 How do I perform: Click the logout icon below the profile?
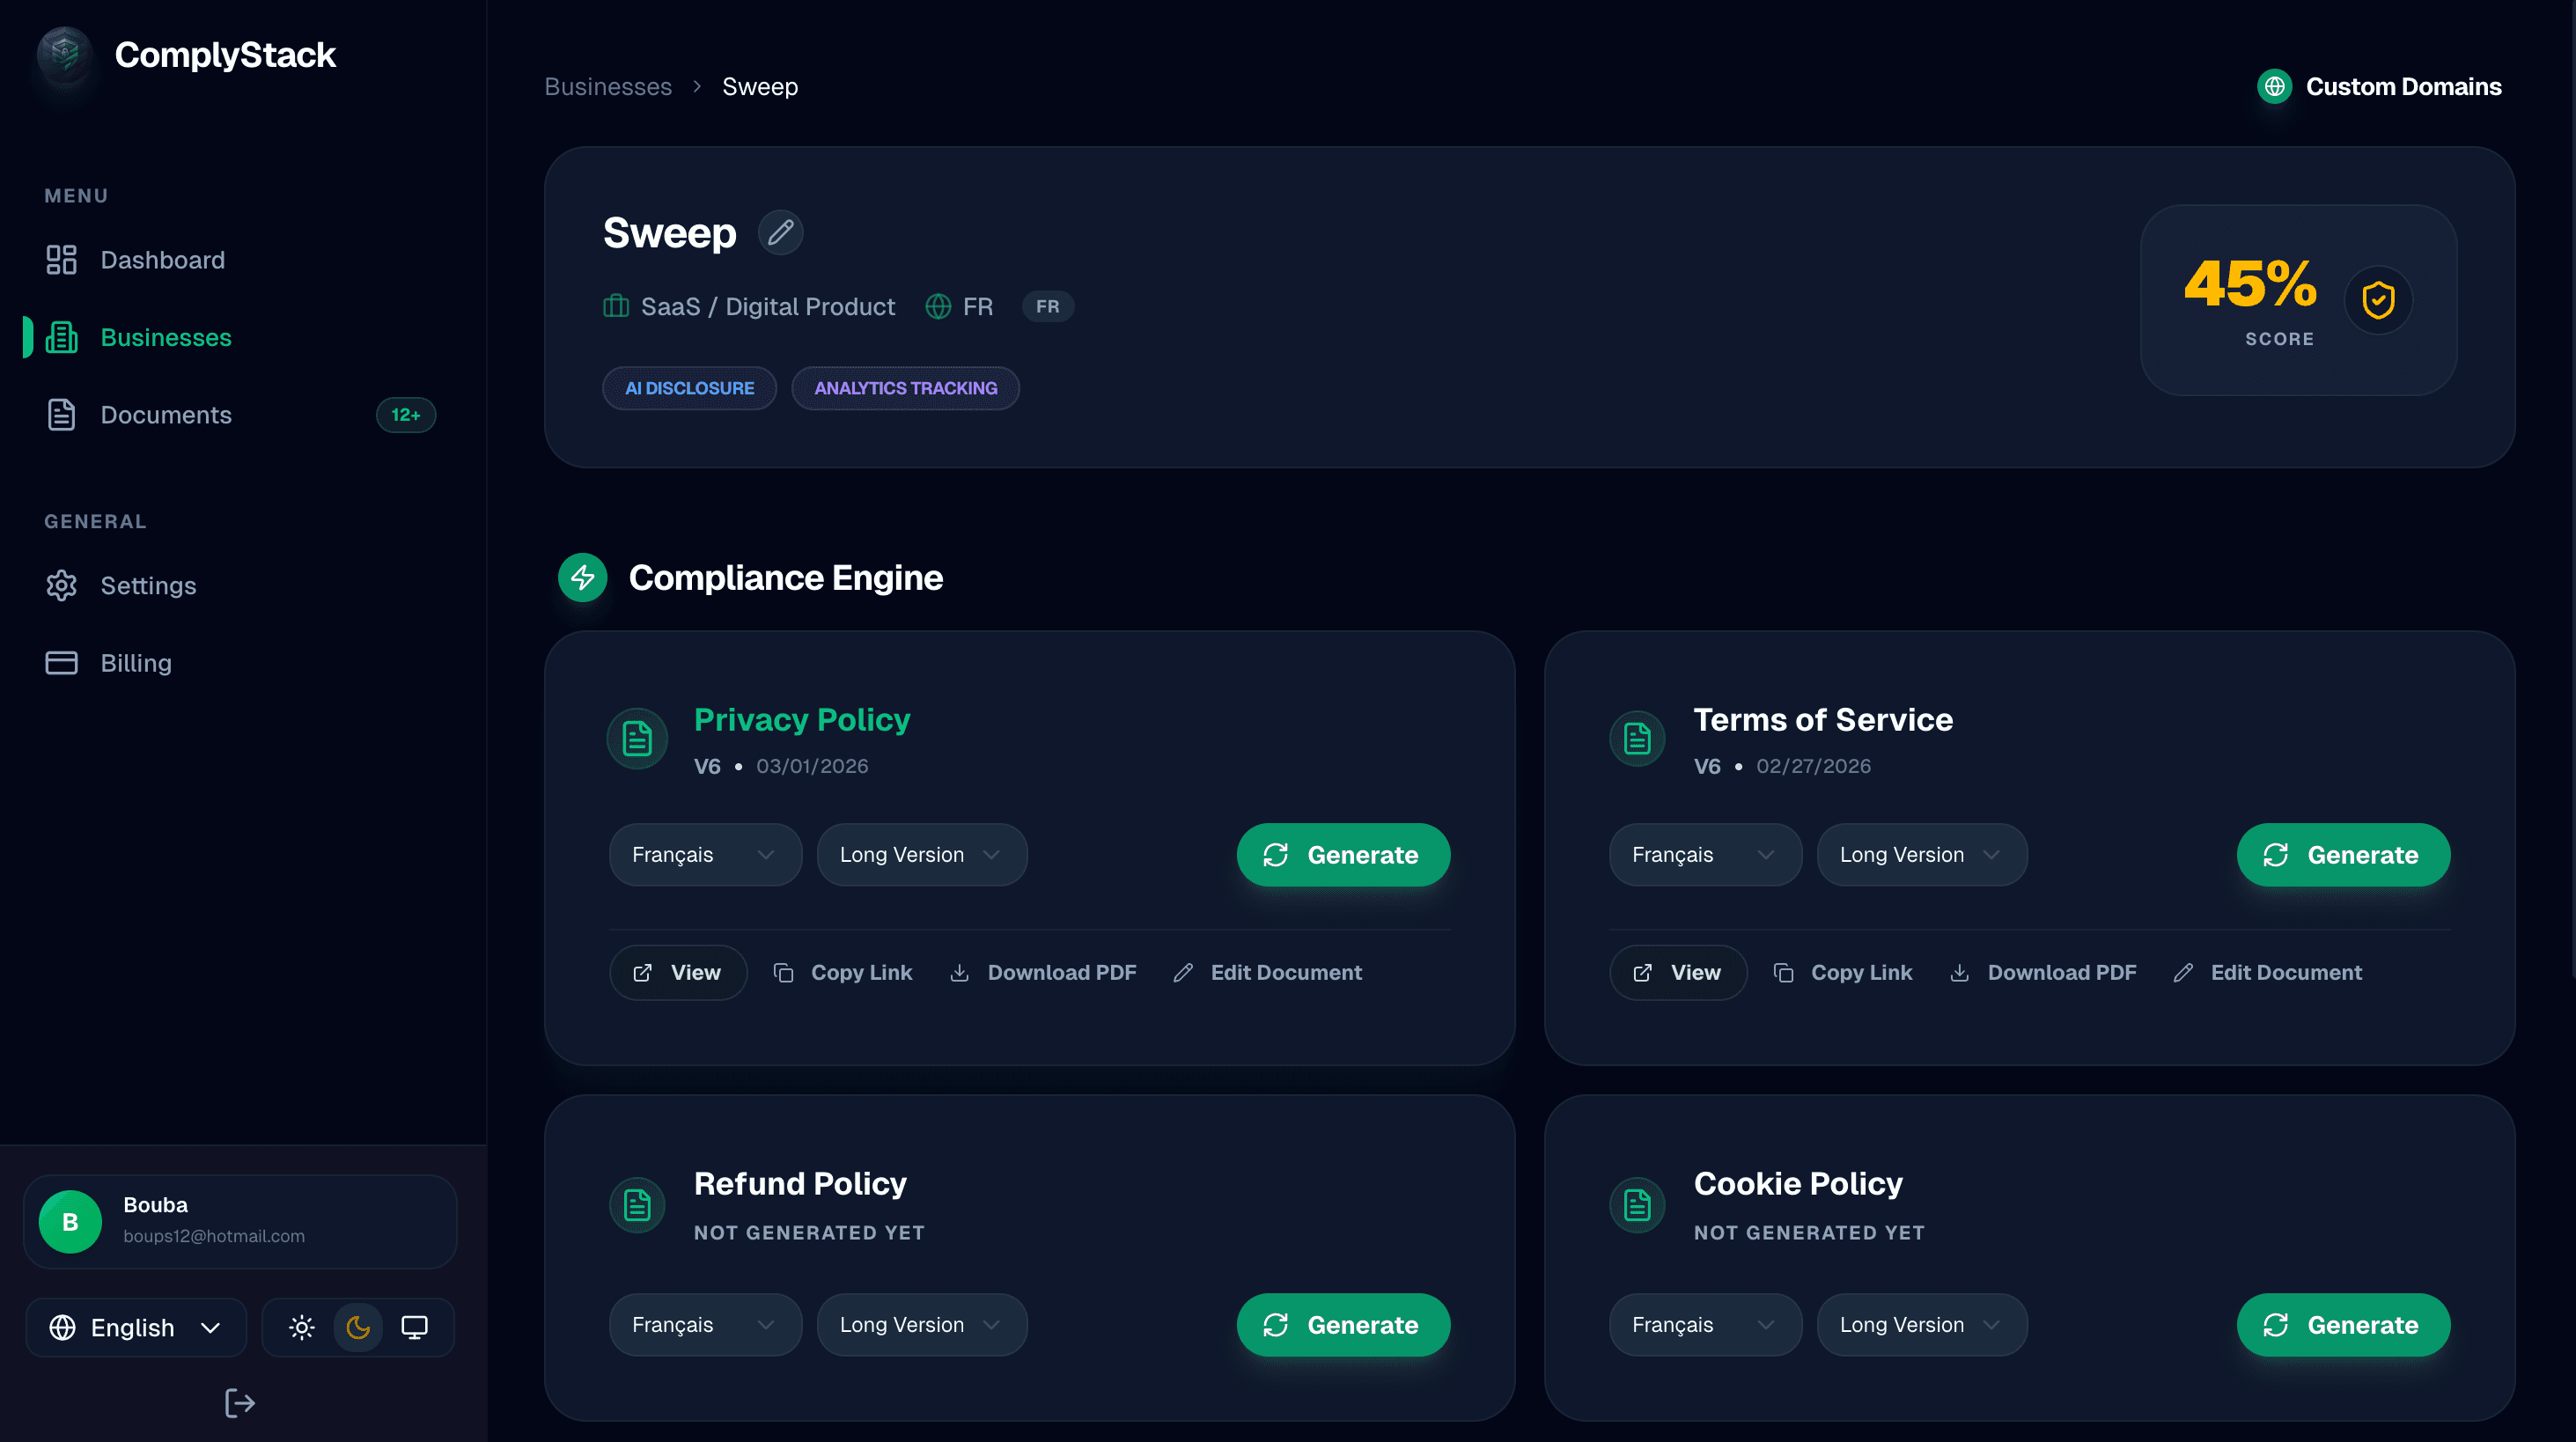pyautogui.click(x=239, y=1402)
